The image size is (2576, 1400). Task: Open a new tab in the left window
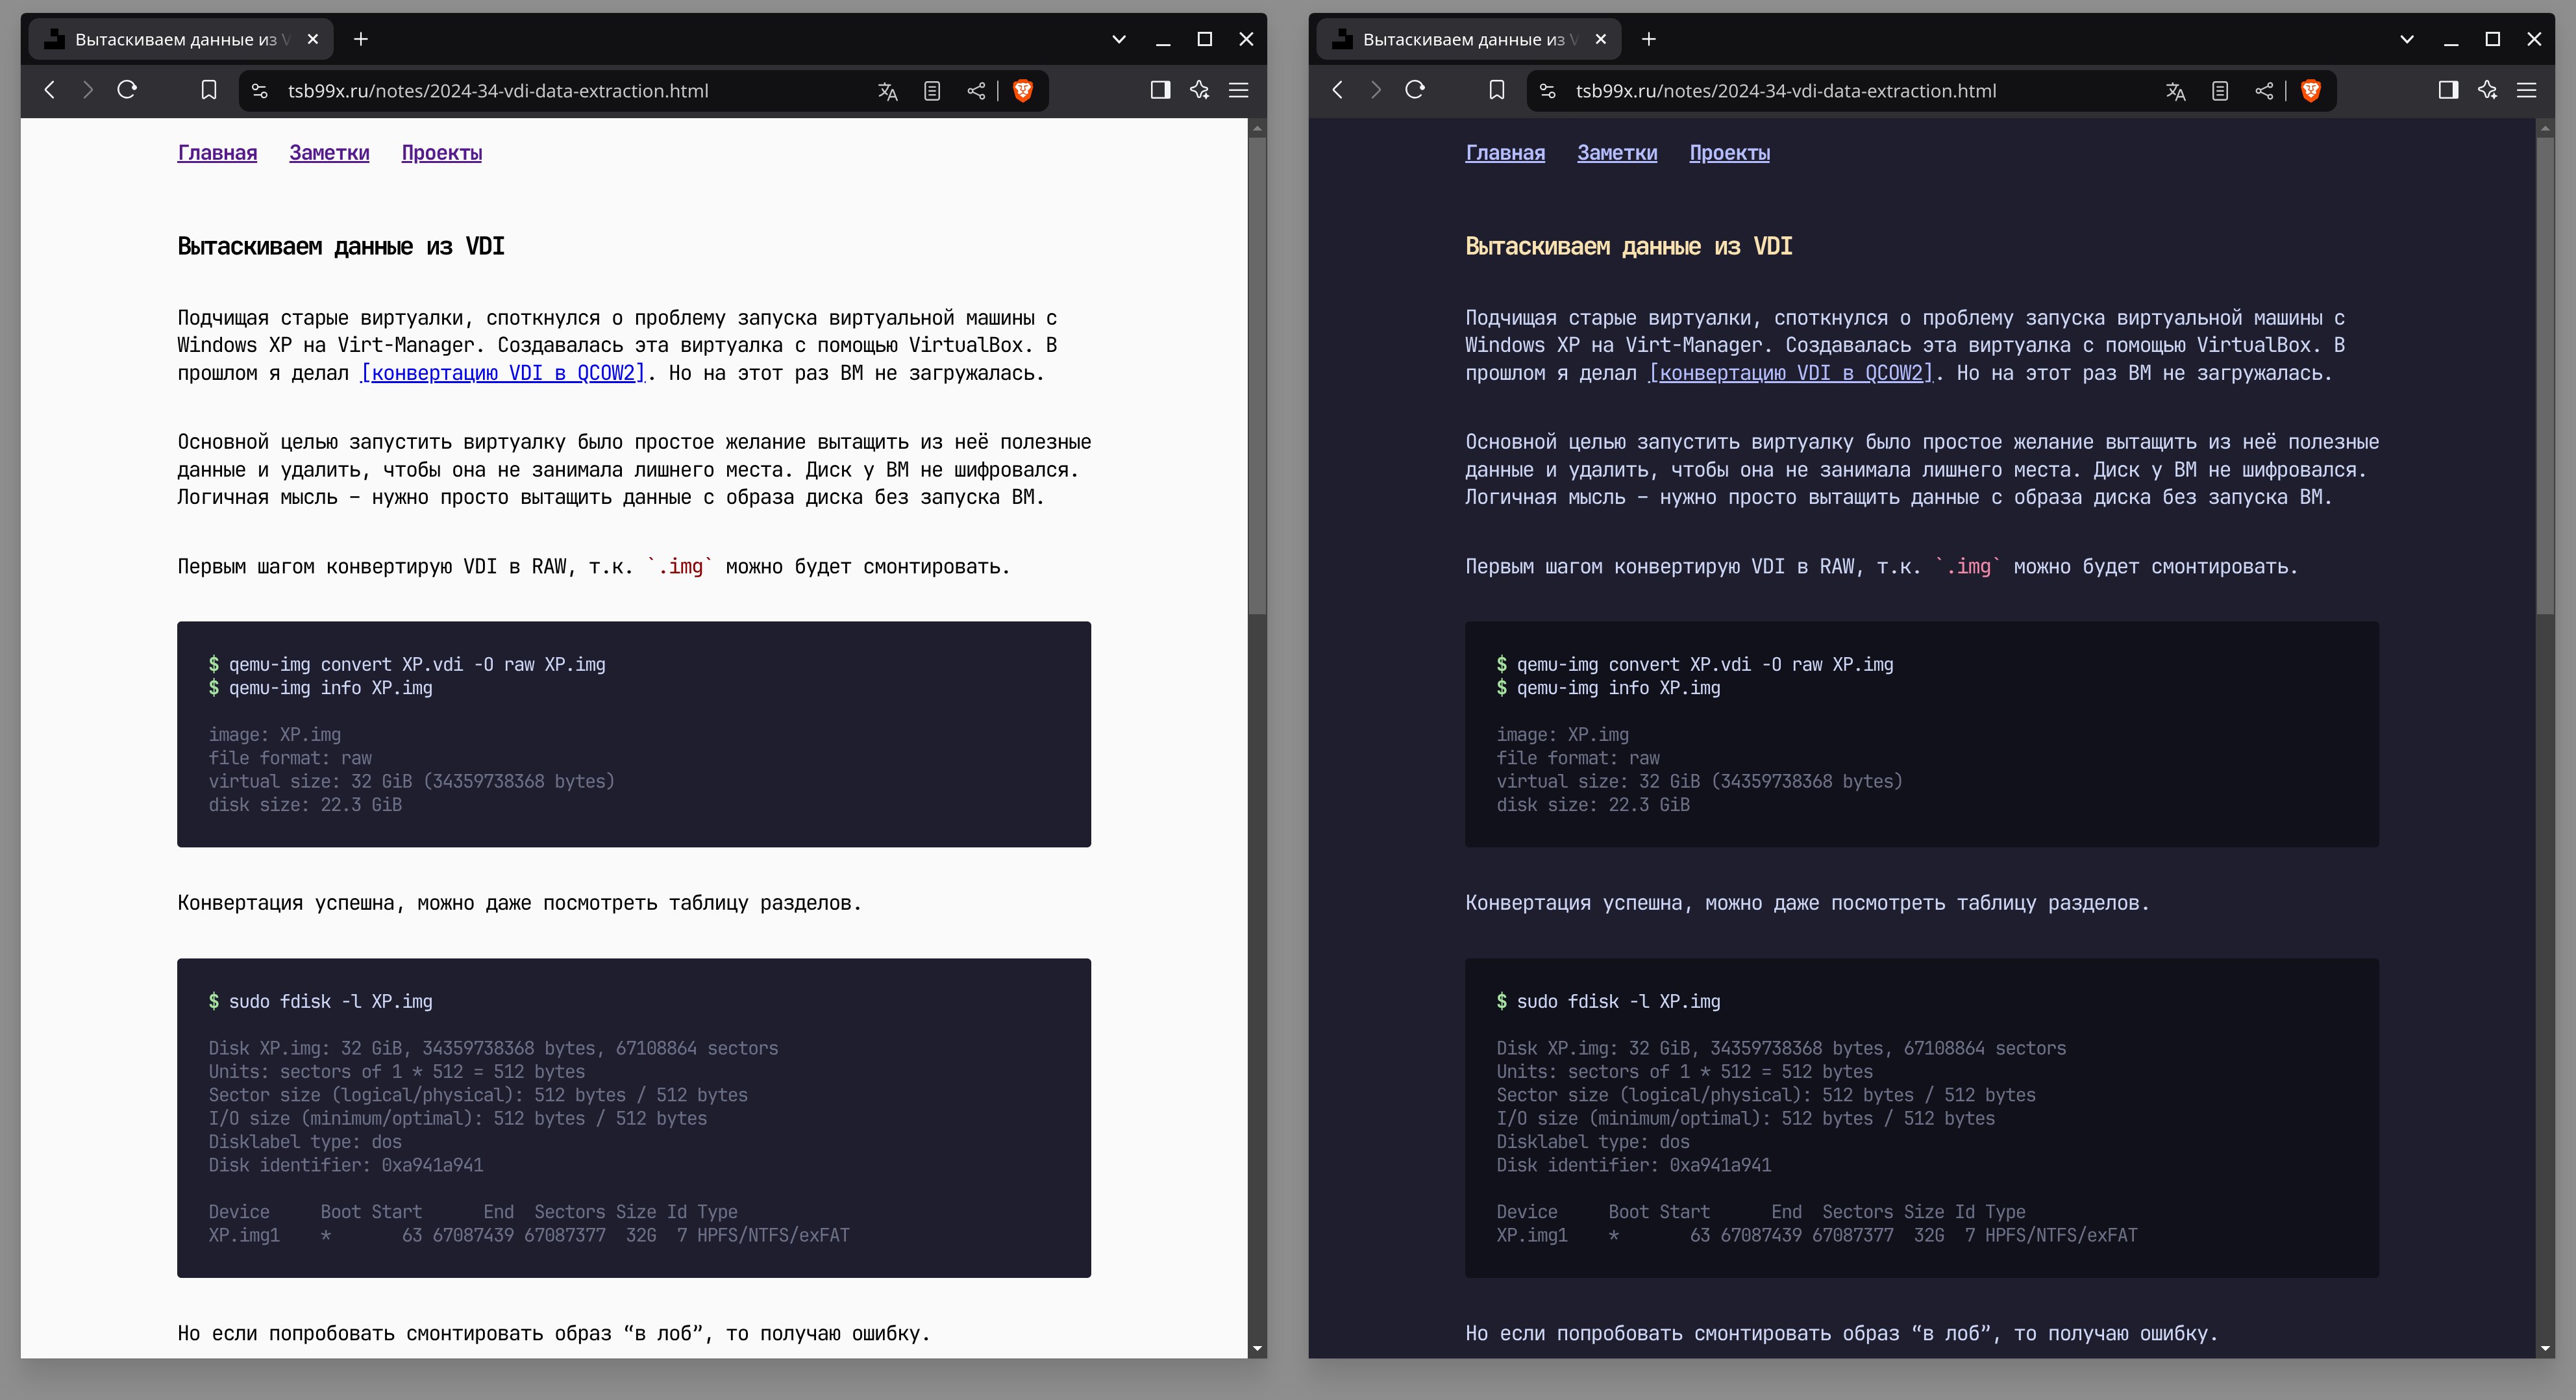click(x=361, y=39)
